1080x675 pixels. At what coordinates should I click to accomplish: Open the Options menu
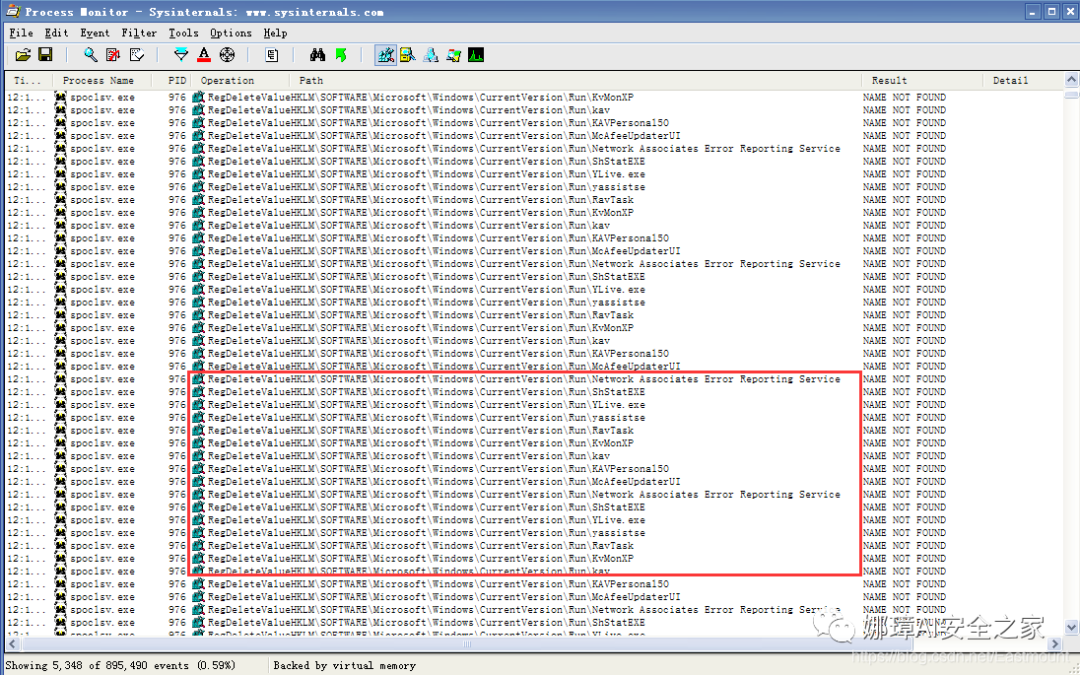pyautogui.click(x=231, y=33)
